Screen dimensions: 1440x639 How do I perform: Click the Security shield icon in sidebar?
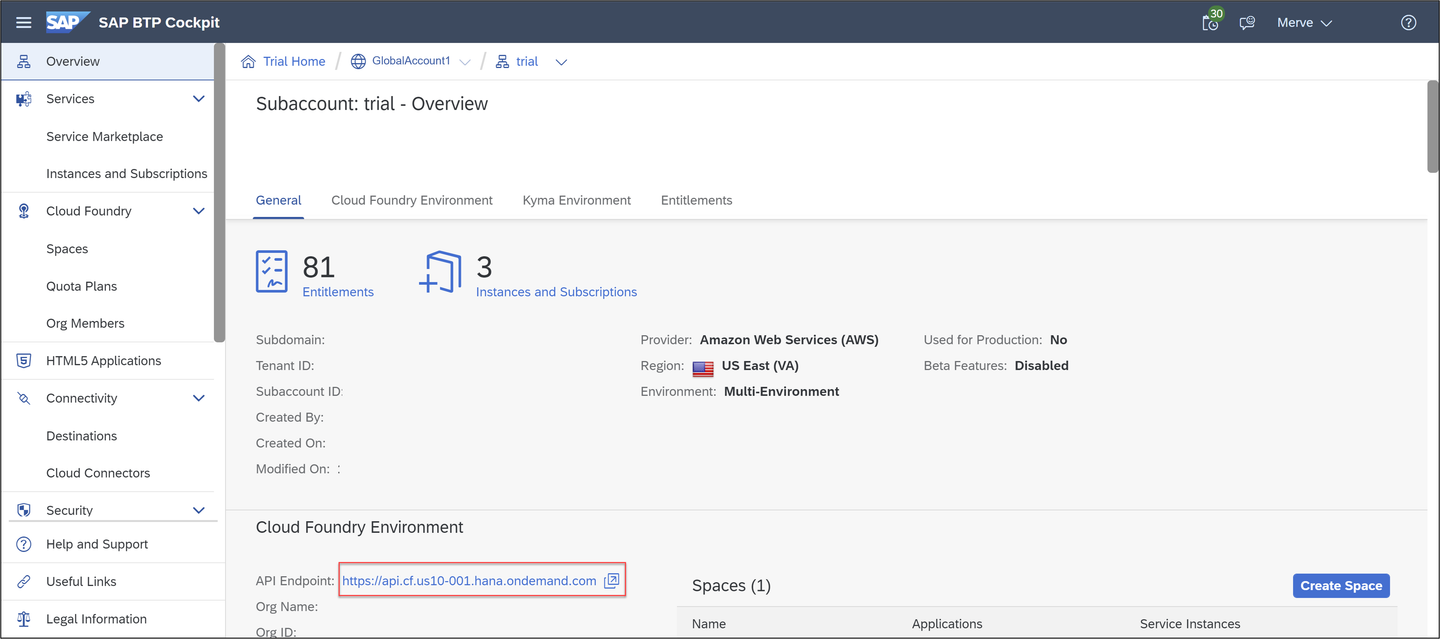coord(24,510)
